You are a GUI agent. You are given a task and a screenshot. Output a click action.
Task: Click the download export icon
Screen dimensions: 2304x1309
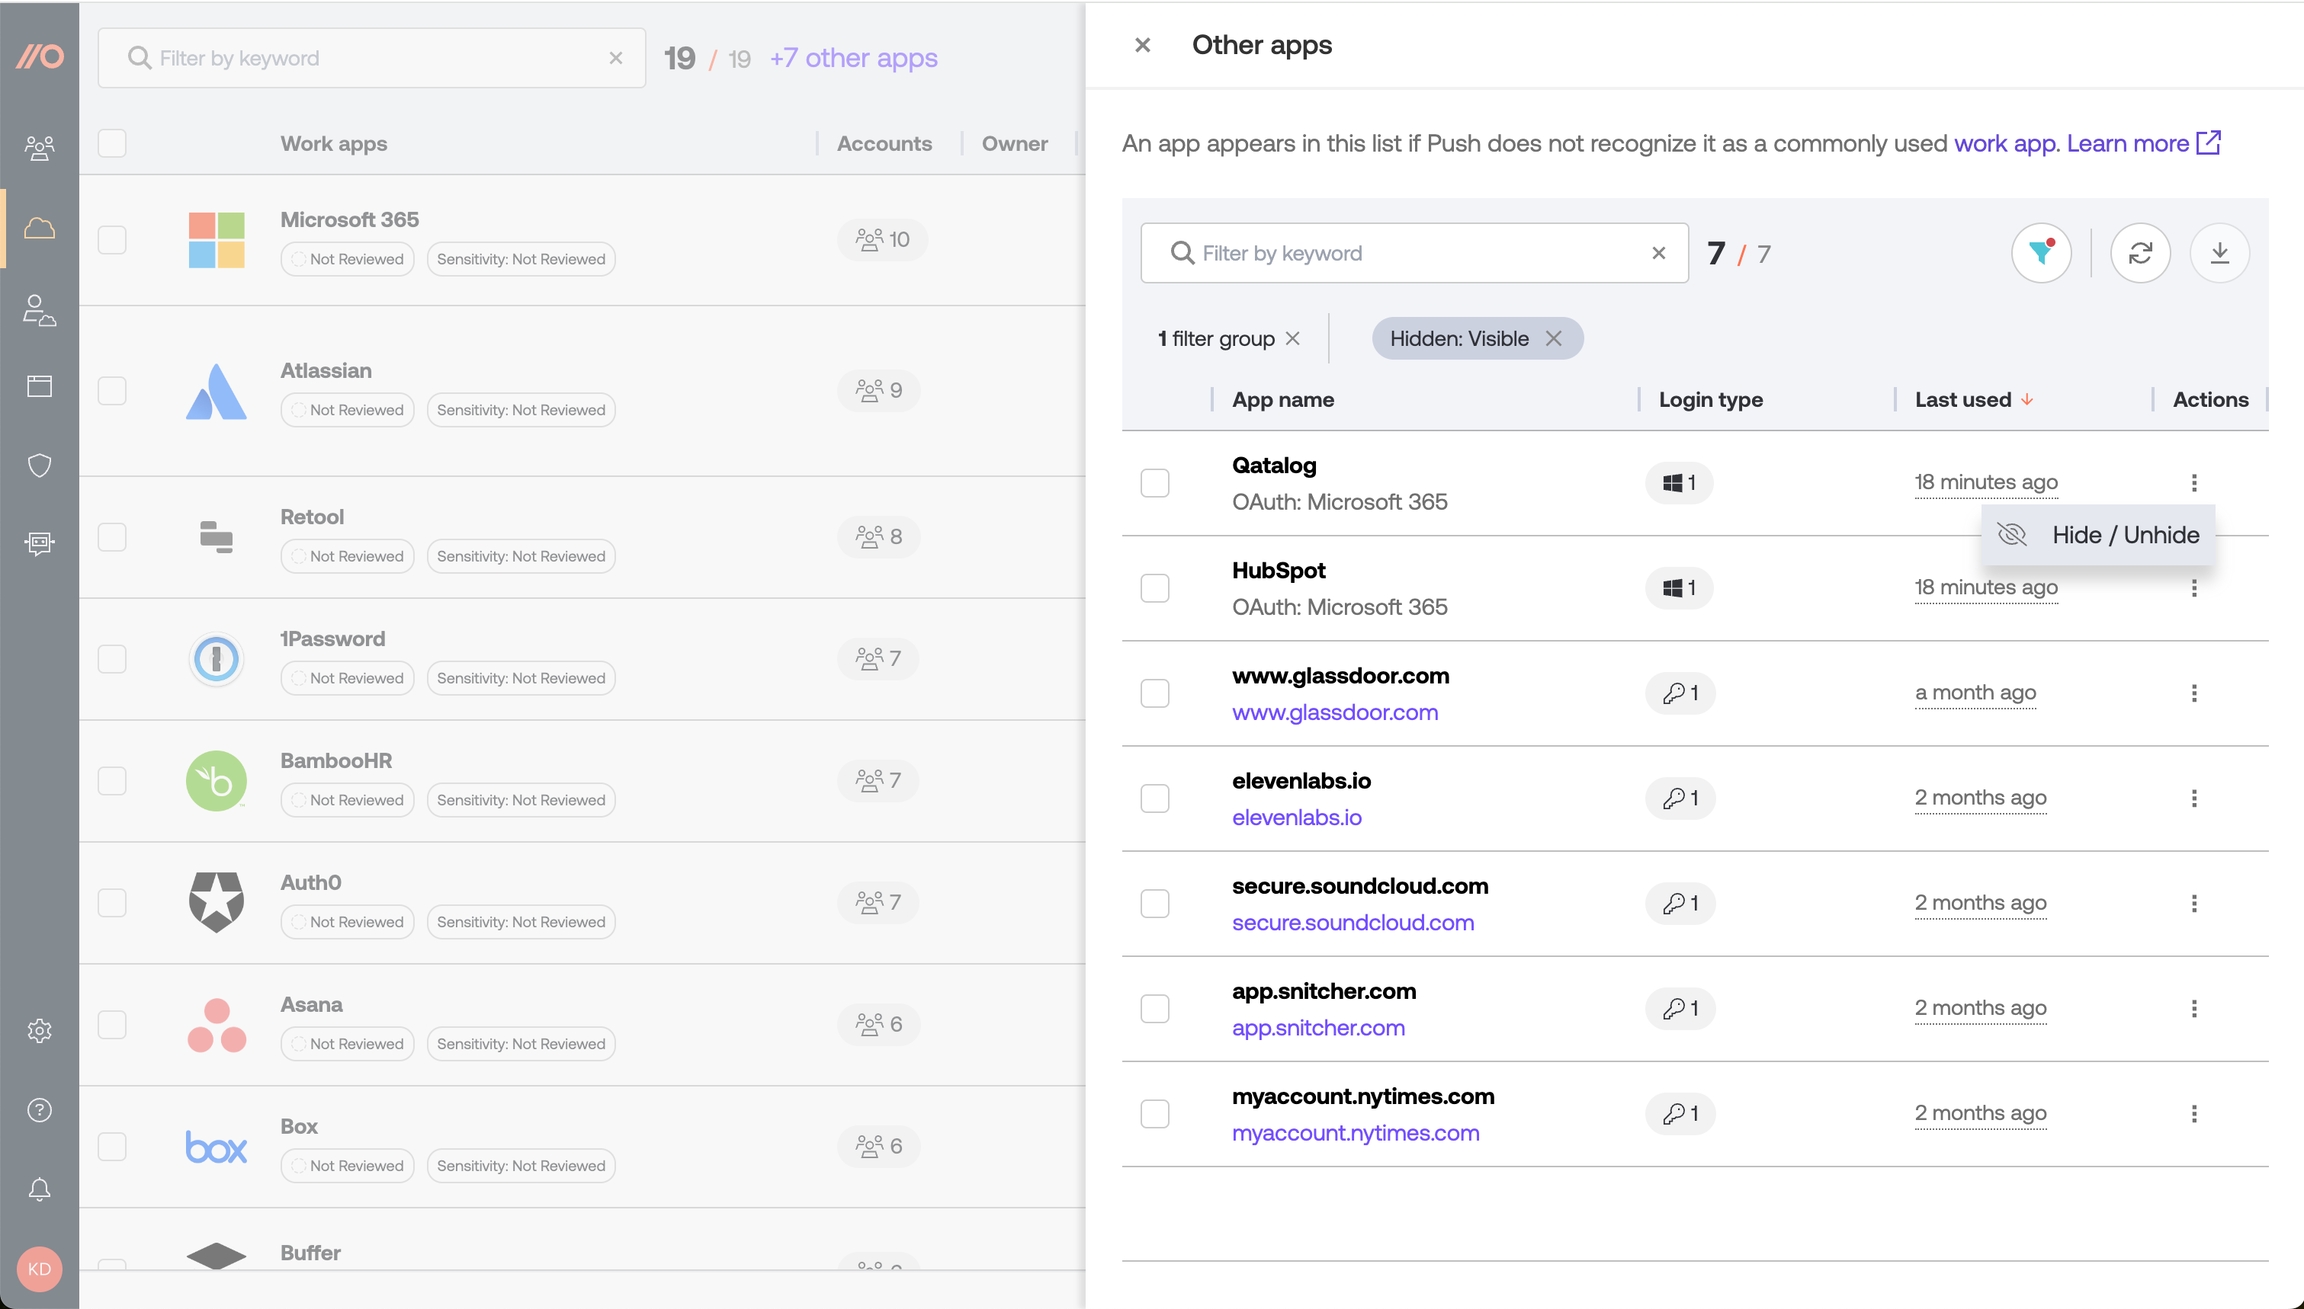[x=2219, y=253]
